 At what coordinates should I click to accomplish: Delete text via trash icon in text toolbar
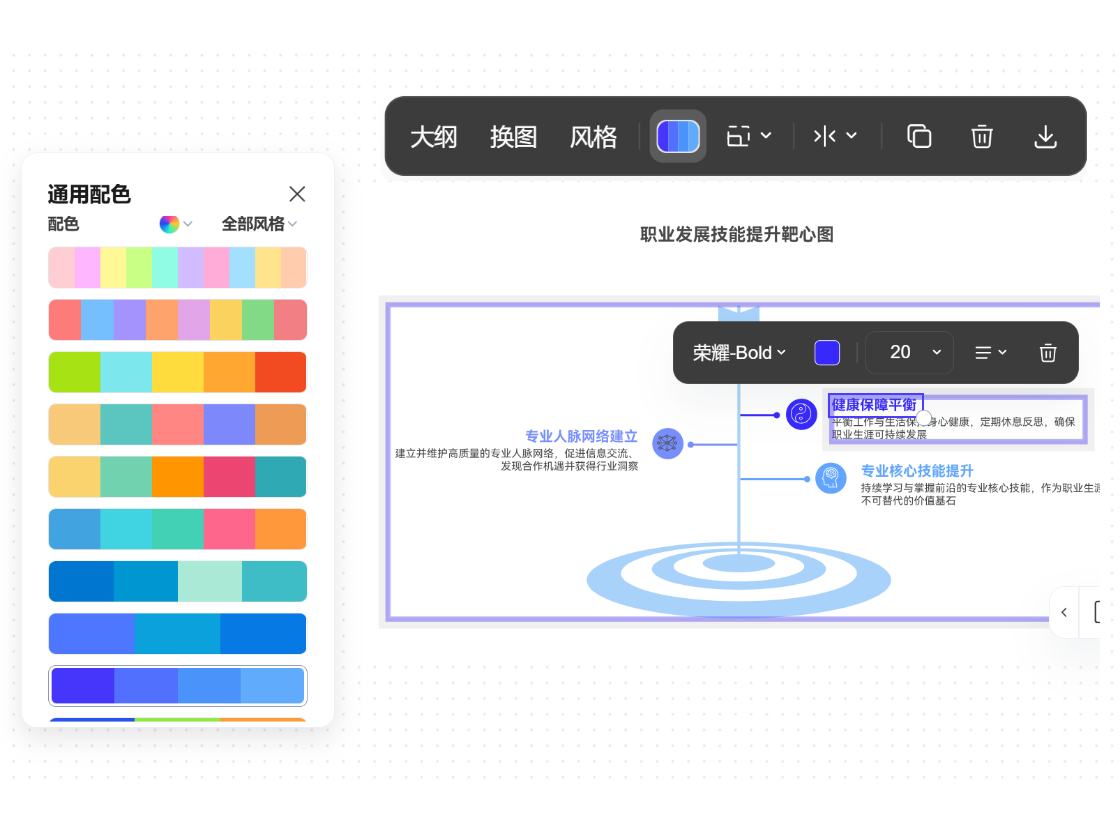click(1047, 352)
